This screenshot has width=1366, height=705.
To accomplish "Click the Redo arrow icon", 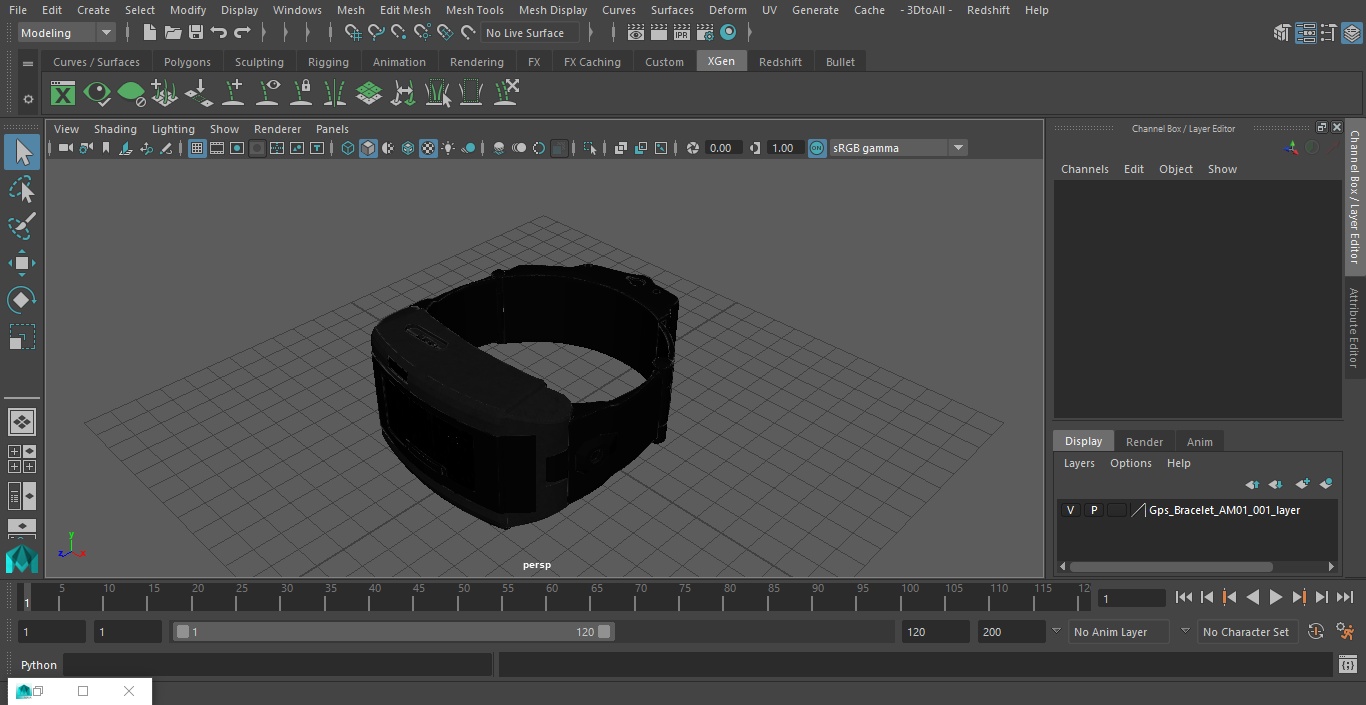I will [x=242, y=33].
